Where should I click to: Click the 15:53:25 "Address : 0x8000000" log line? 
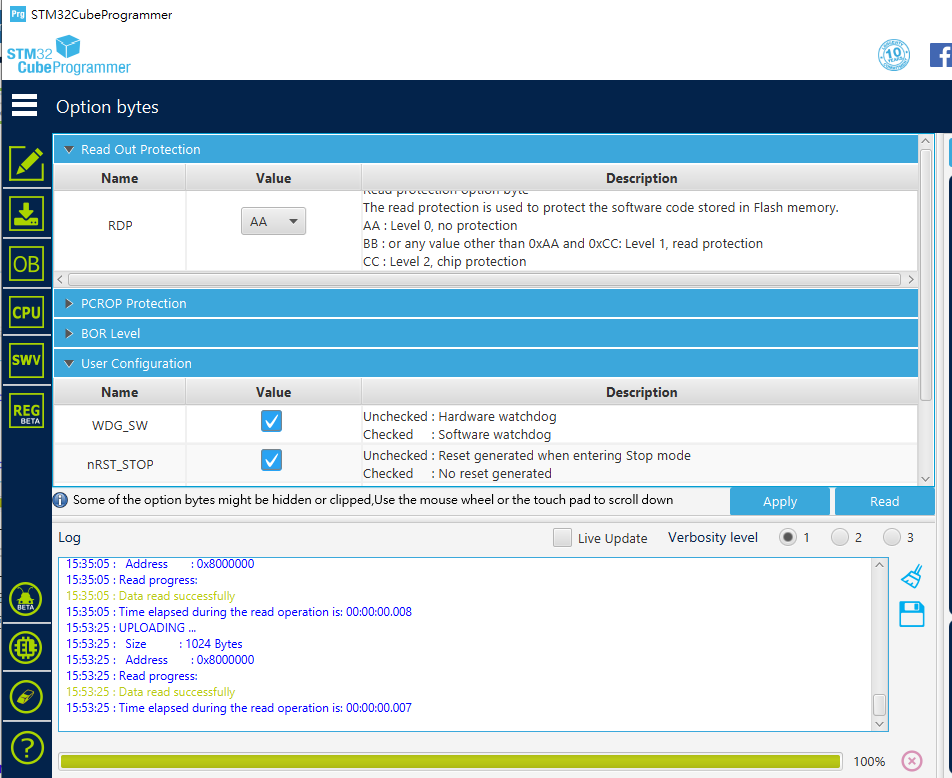point(160,660)
